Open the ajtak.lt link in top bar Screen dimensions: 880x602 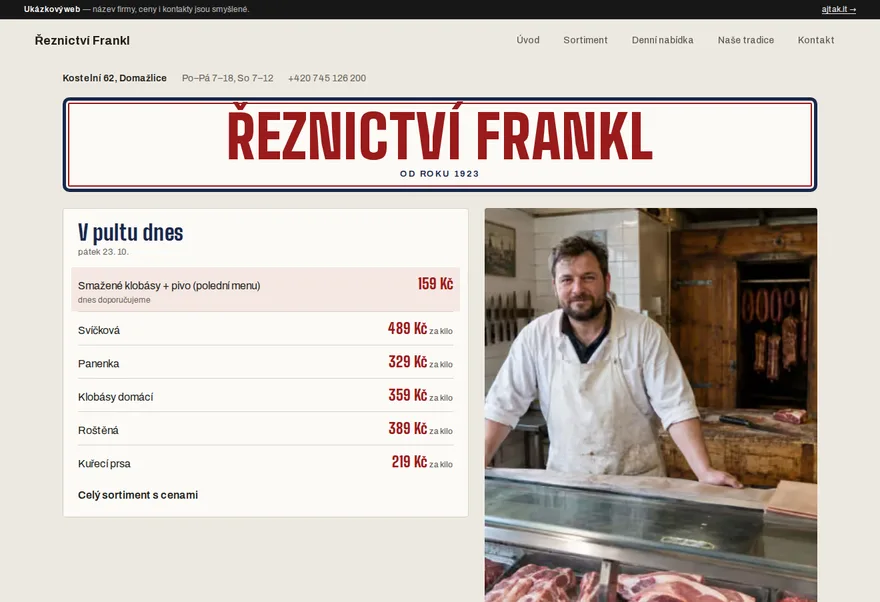click(838, 9)
